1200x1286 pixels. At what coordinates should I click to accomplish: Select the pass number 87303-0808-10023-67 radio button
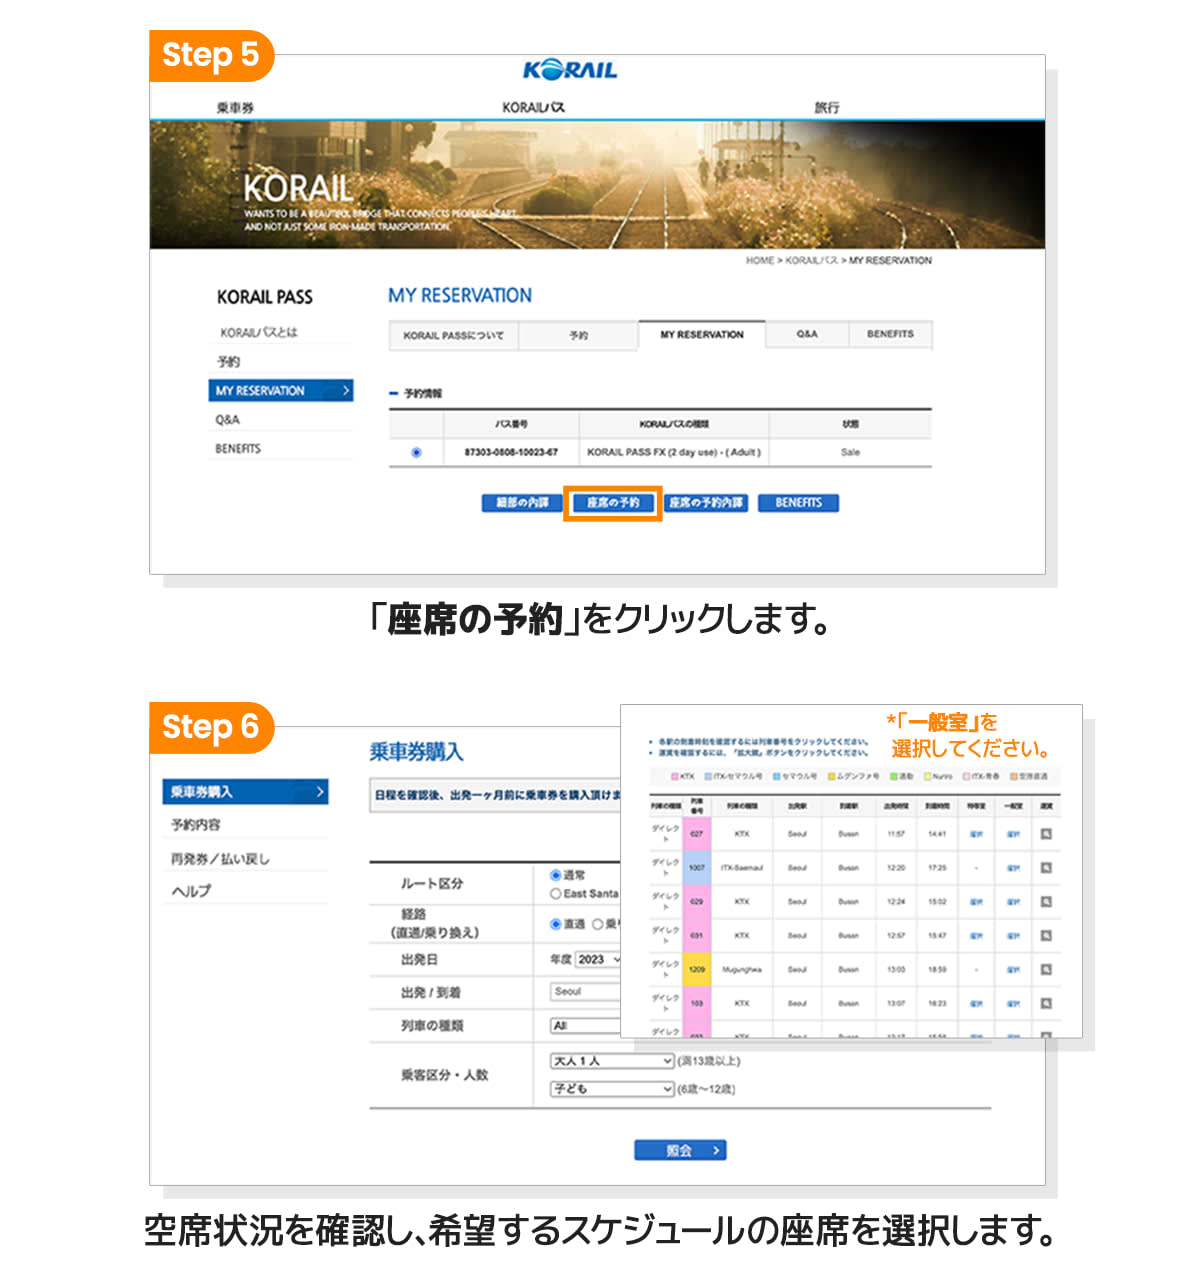pos(416,453)
